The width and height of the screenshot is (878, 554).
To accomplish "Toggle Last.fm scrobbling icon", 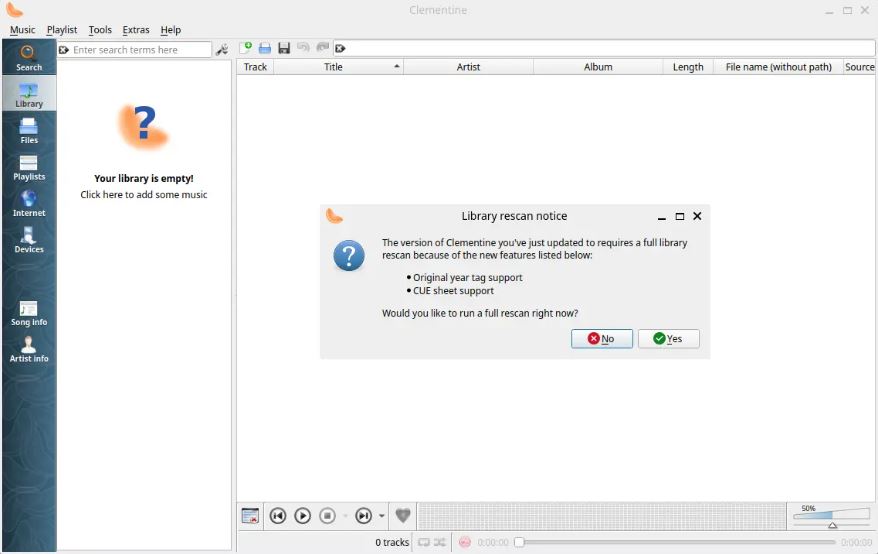I will coord(464,542).
